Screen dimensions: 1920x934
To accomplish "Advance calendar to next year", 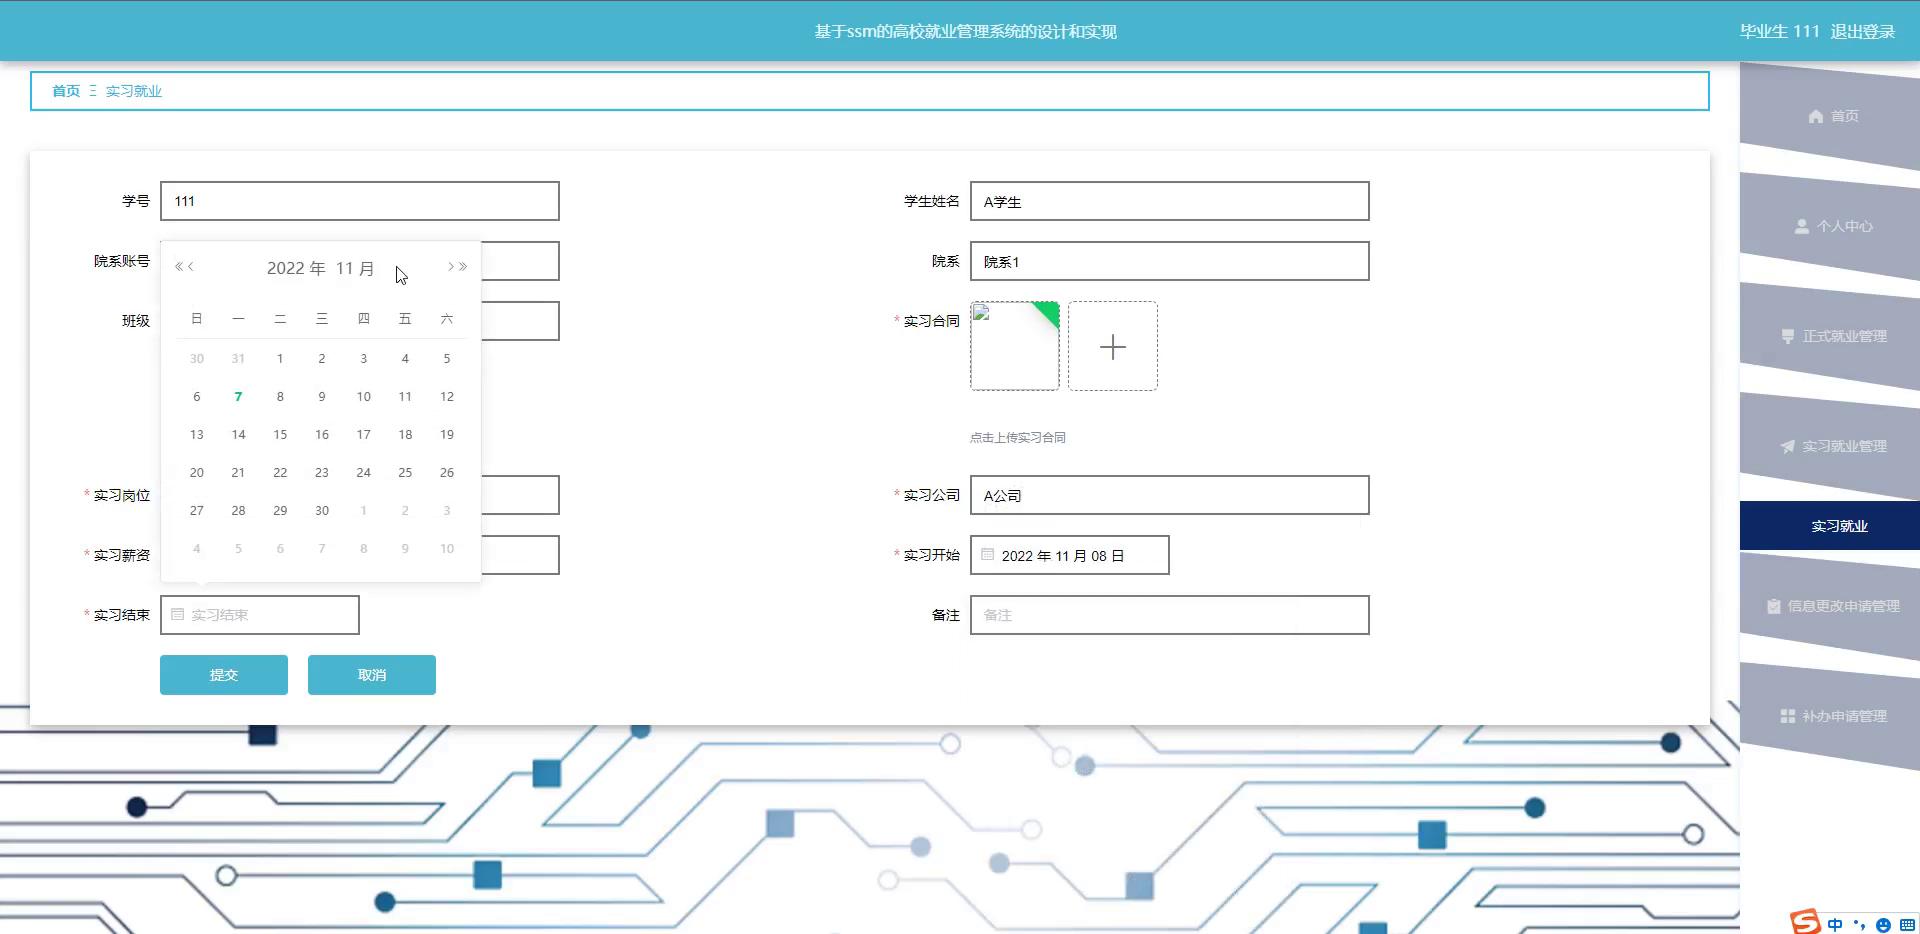I will 463,267.
